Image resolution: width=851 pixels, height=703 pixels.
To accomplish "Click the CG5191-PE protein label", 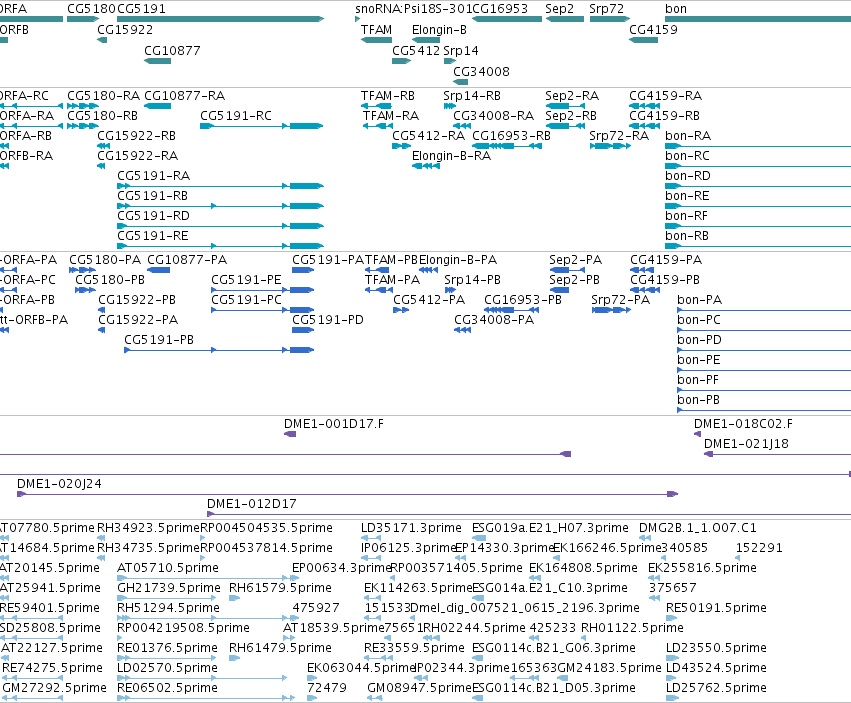I will click(x=246, y=280).
